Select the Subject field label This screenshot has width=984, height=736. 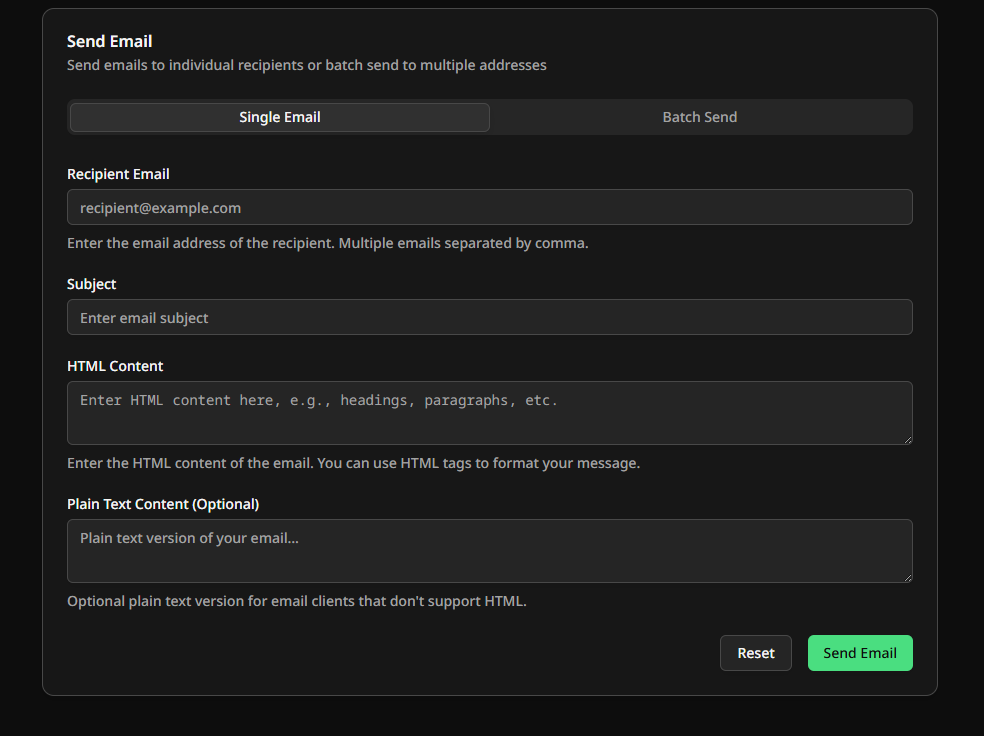click(x=92, y=284)
